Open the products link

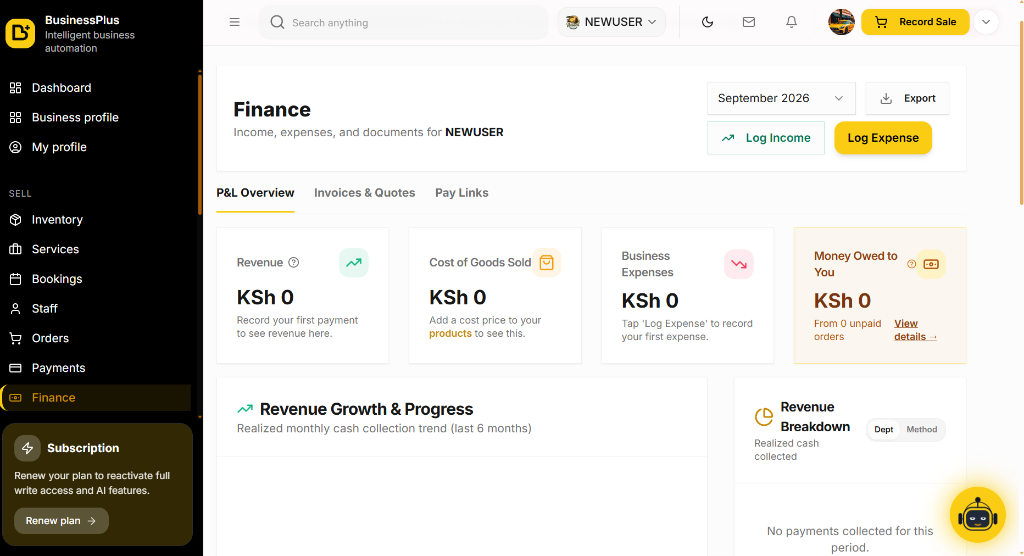click(450, 333)
